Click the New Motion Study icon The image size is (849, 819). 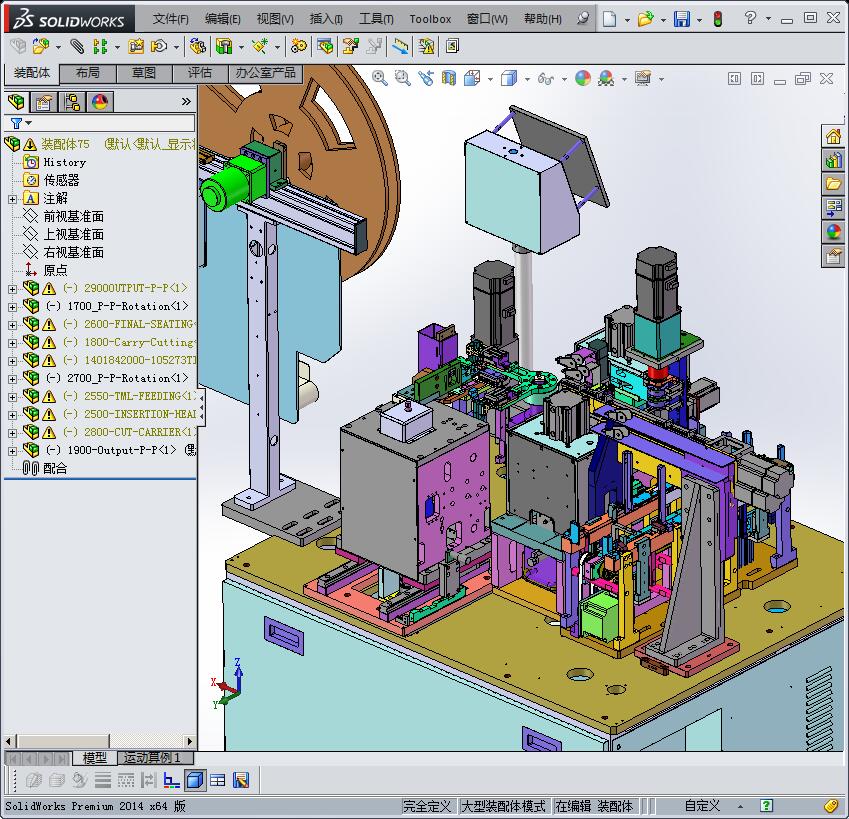[x=298, y=47]
